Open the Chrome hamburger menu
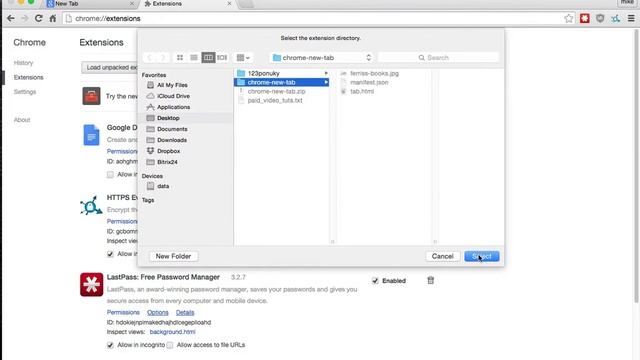 coord(631,18)
